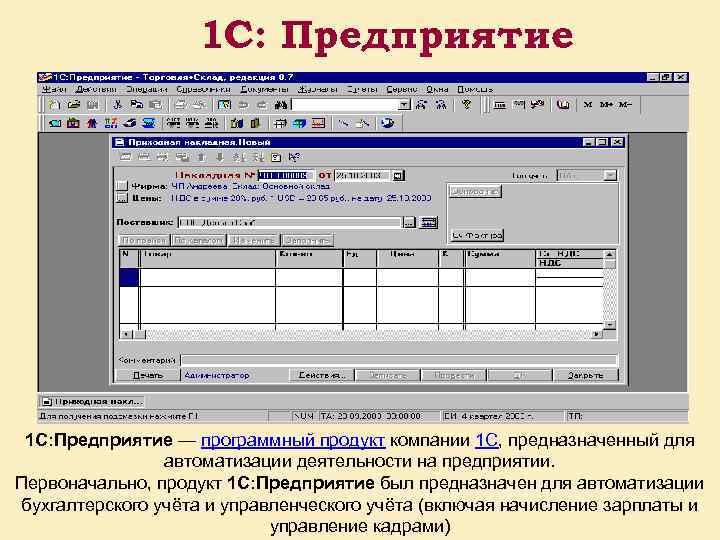Open the Файл menu
The width and height of the screenshot is (720, 540).
click(x=54, y=89)
